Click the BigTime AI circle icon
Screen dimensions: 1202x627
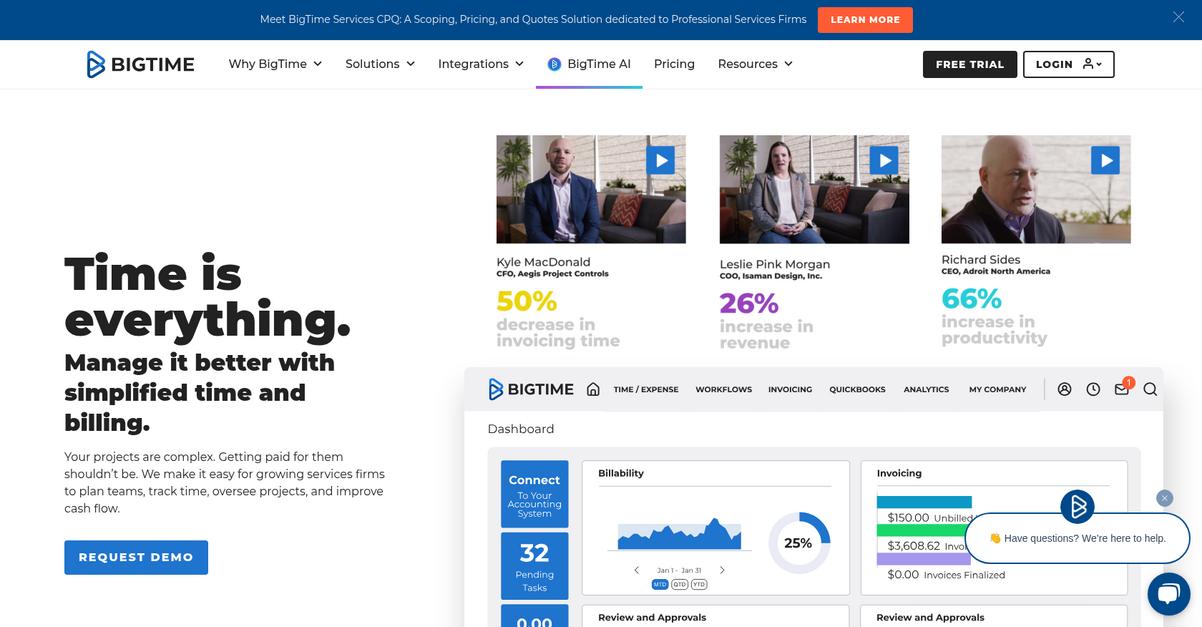pyautogui.click(x=554, y=64)
